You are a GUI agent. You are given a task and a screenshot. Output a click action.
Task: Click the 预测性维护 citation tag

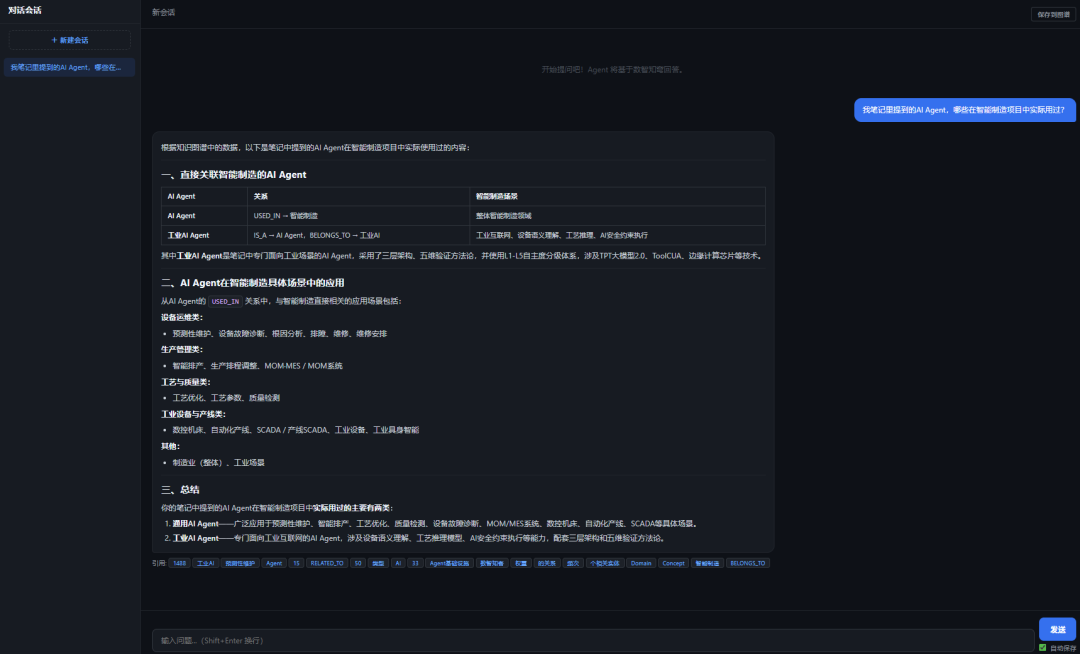click(240, 563)
